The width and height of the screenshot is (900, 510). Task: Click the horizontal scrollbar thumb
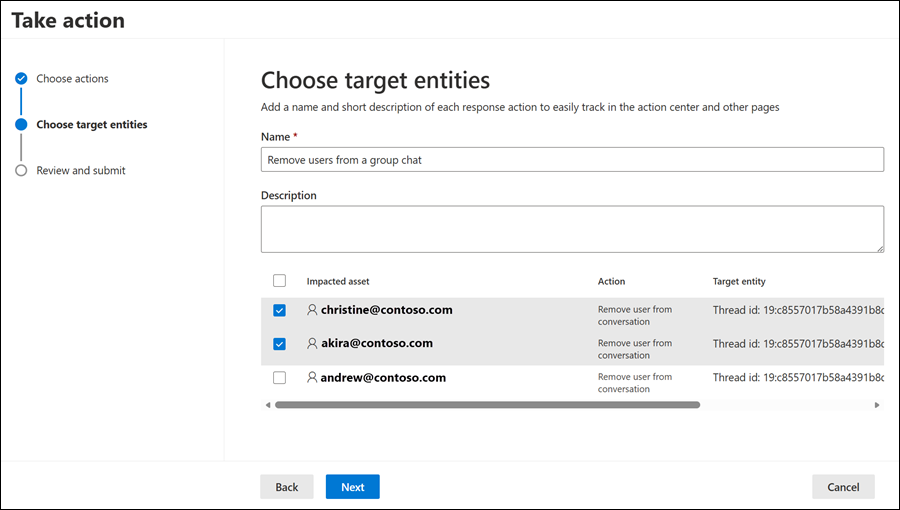(487, 405)
